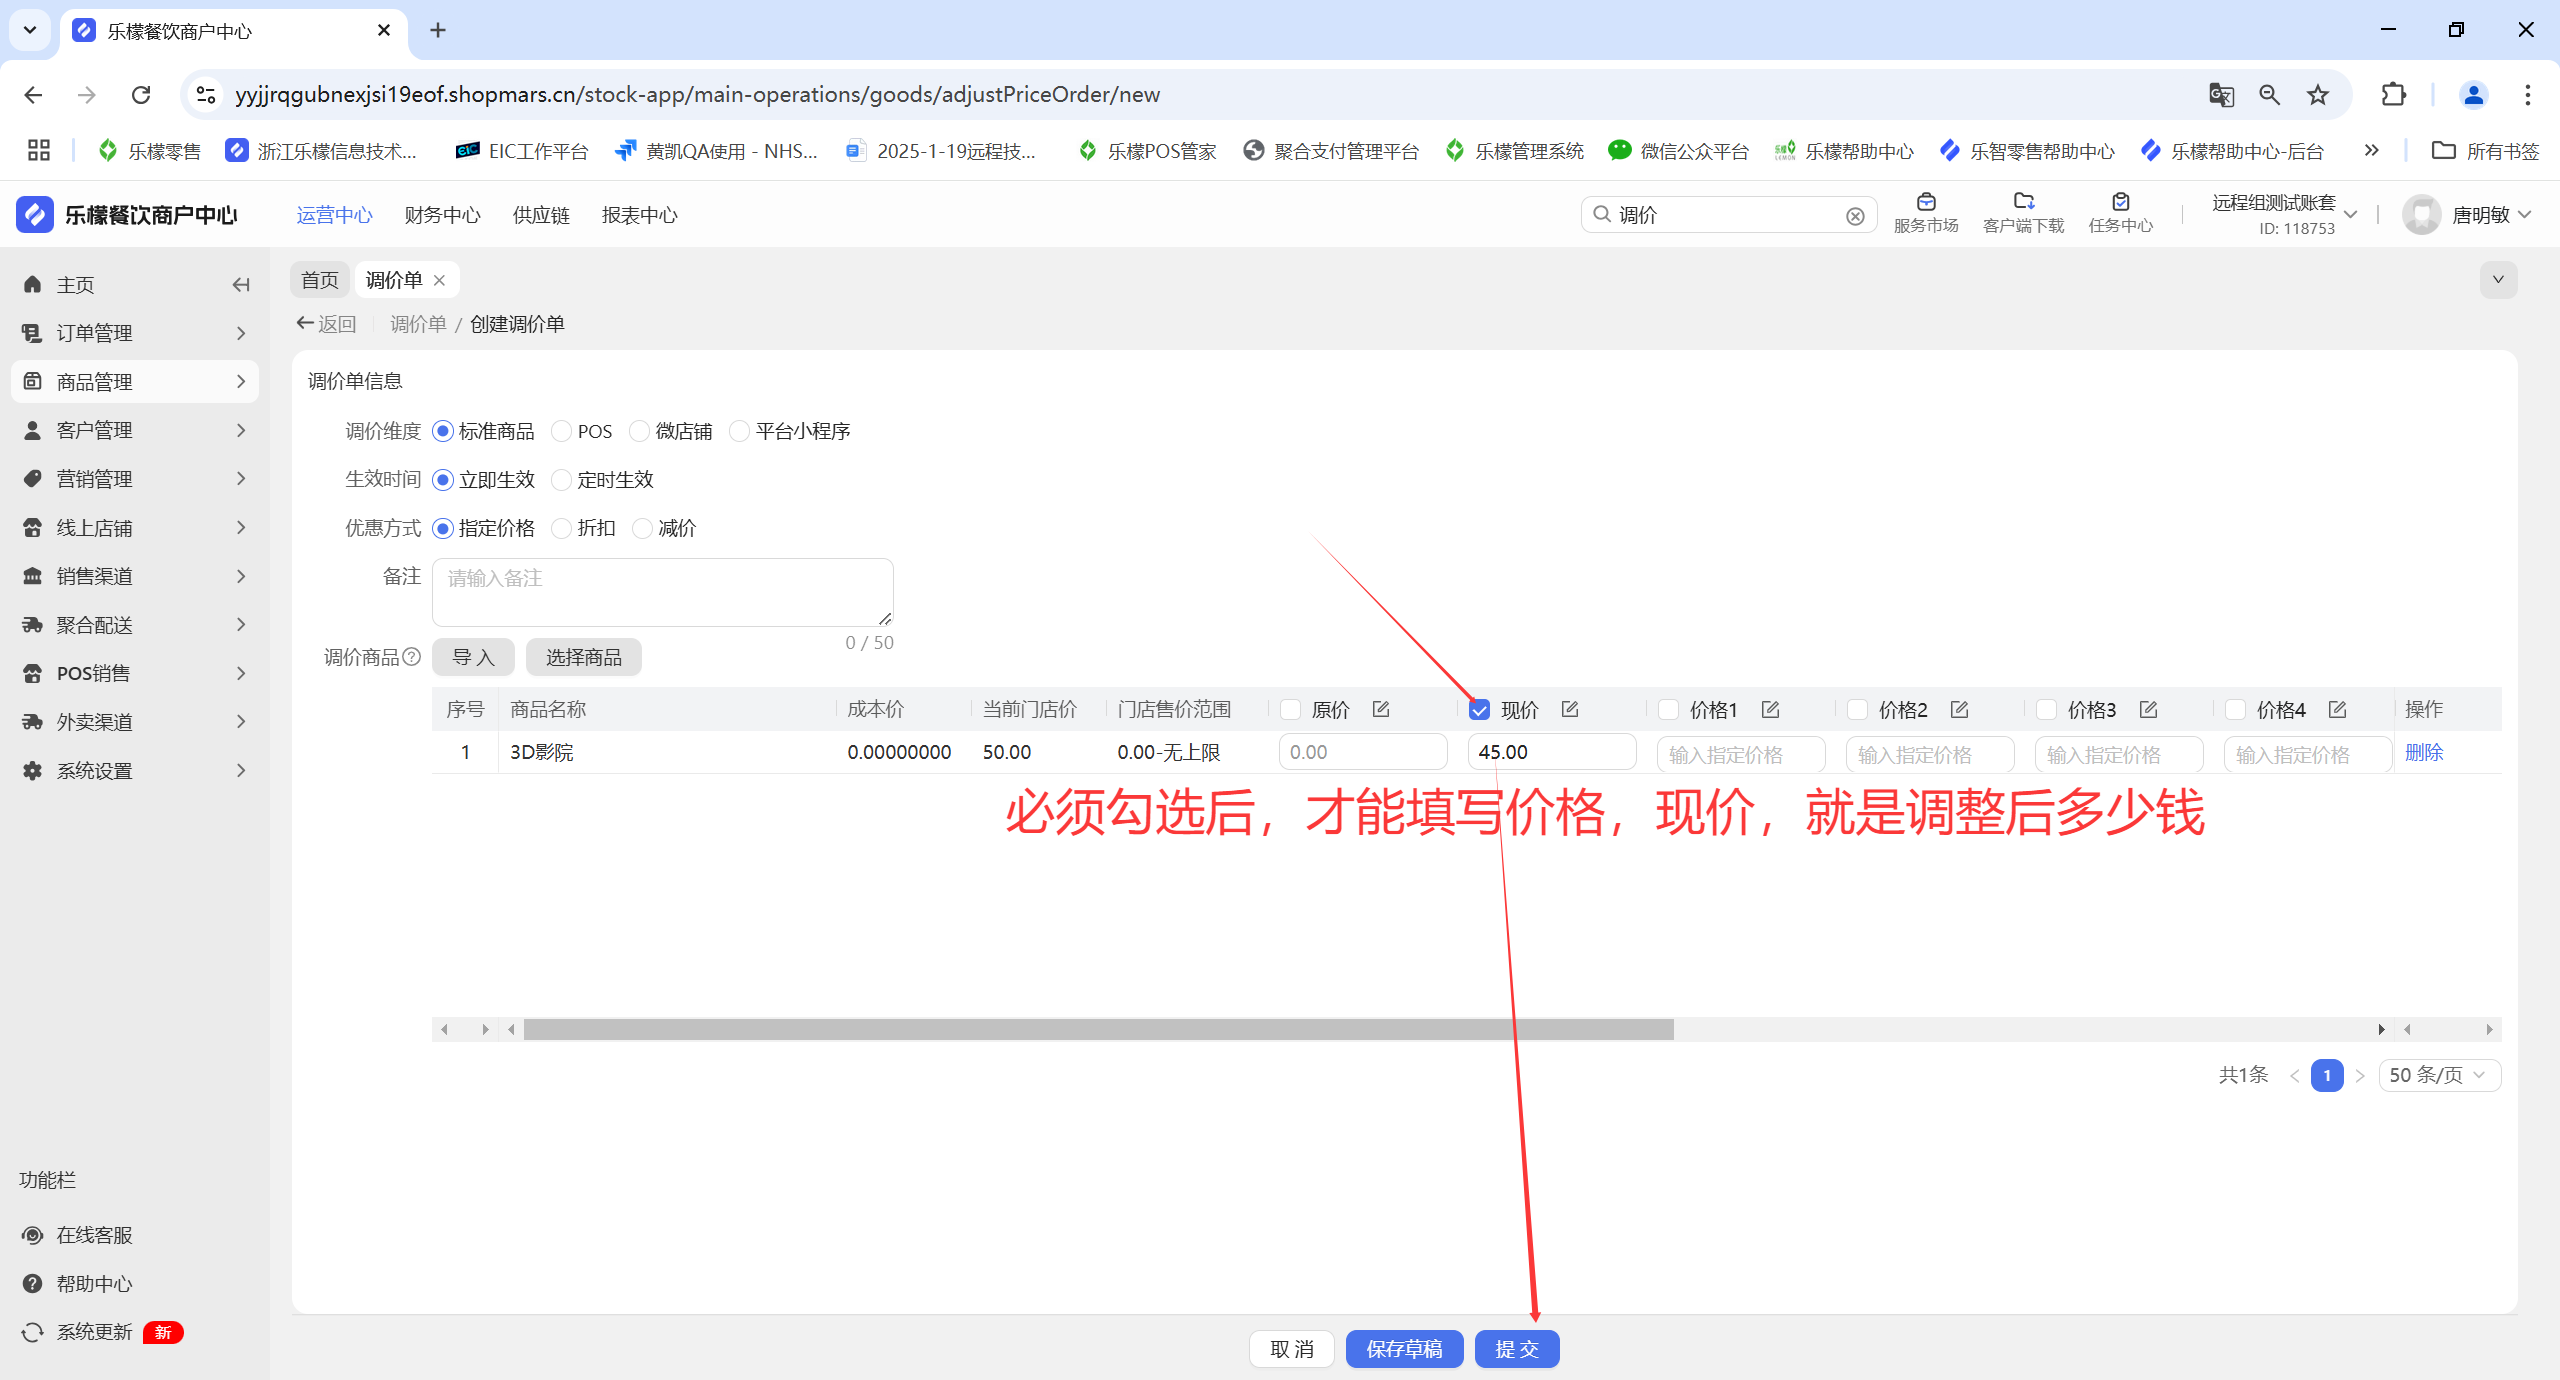Select 定时生效 radio option
2560x1380 pixels.
(x=562, y=480)
